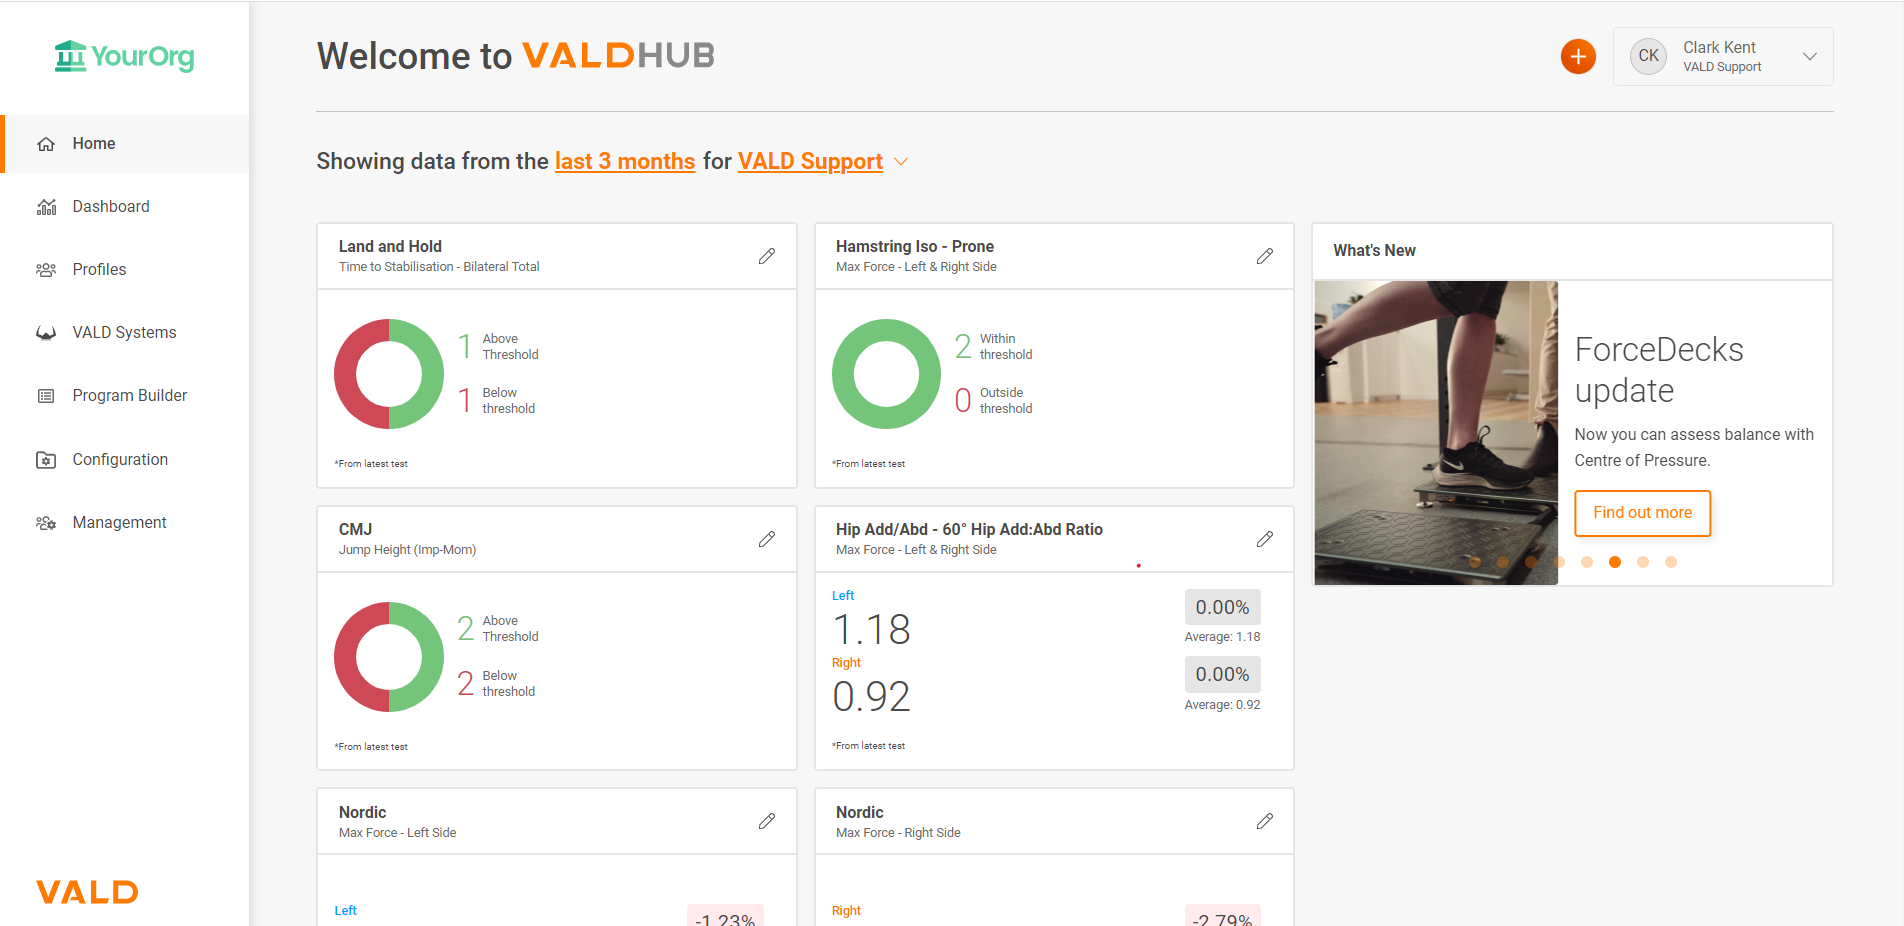Click the Right value 0.92

(x=871, y=697)
